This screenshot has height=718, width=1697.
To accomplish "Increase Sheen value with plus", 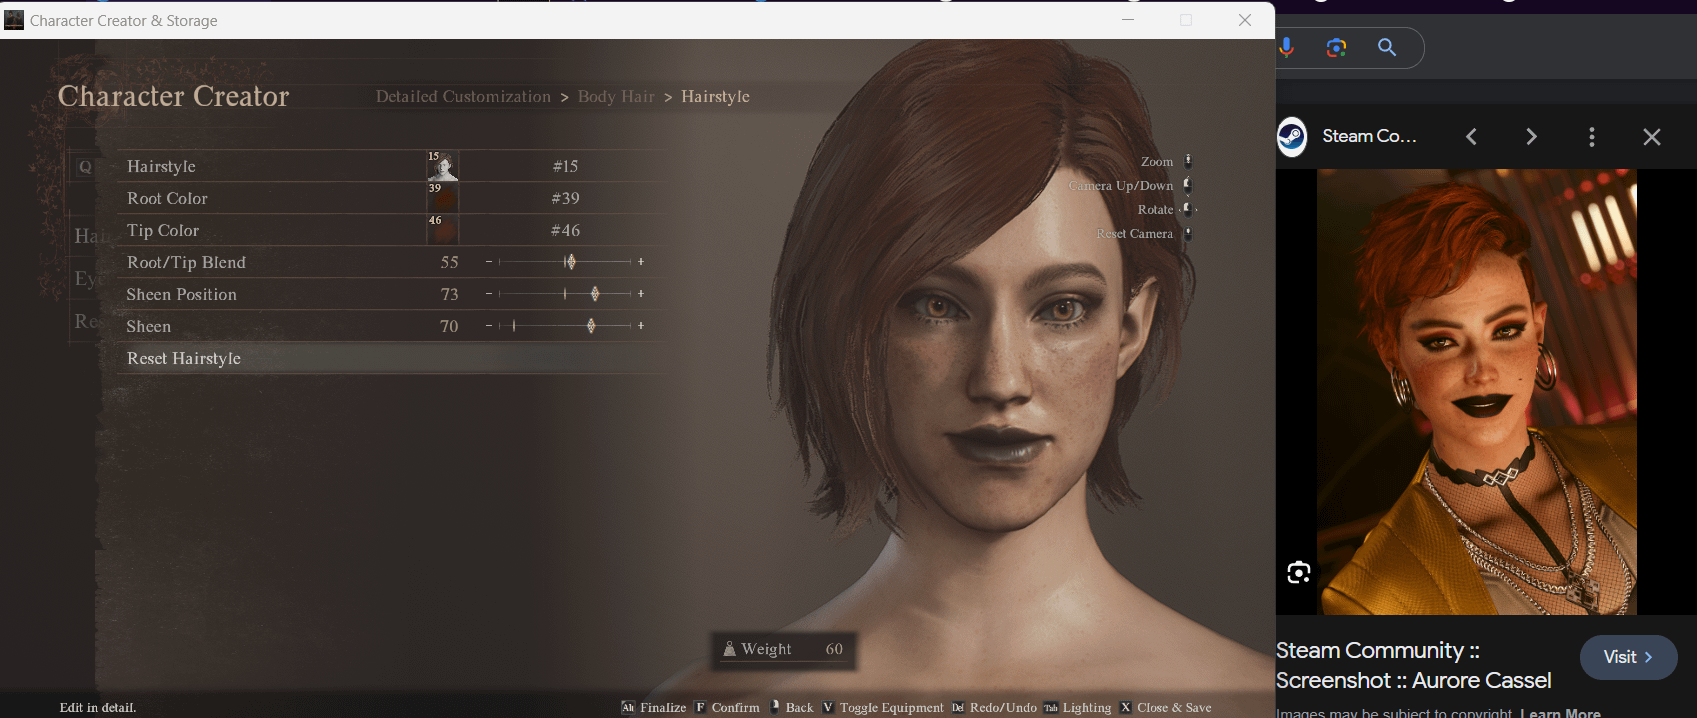I will tap(641, 326).
